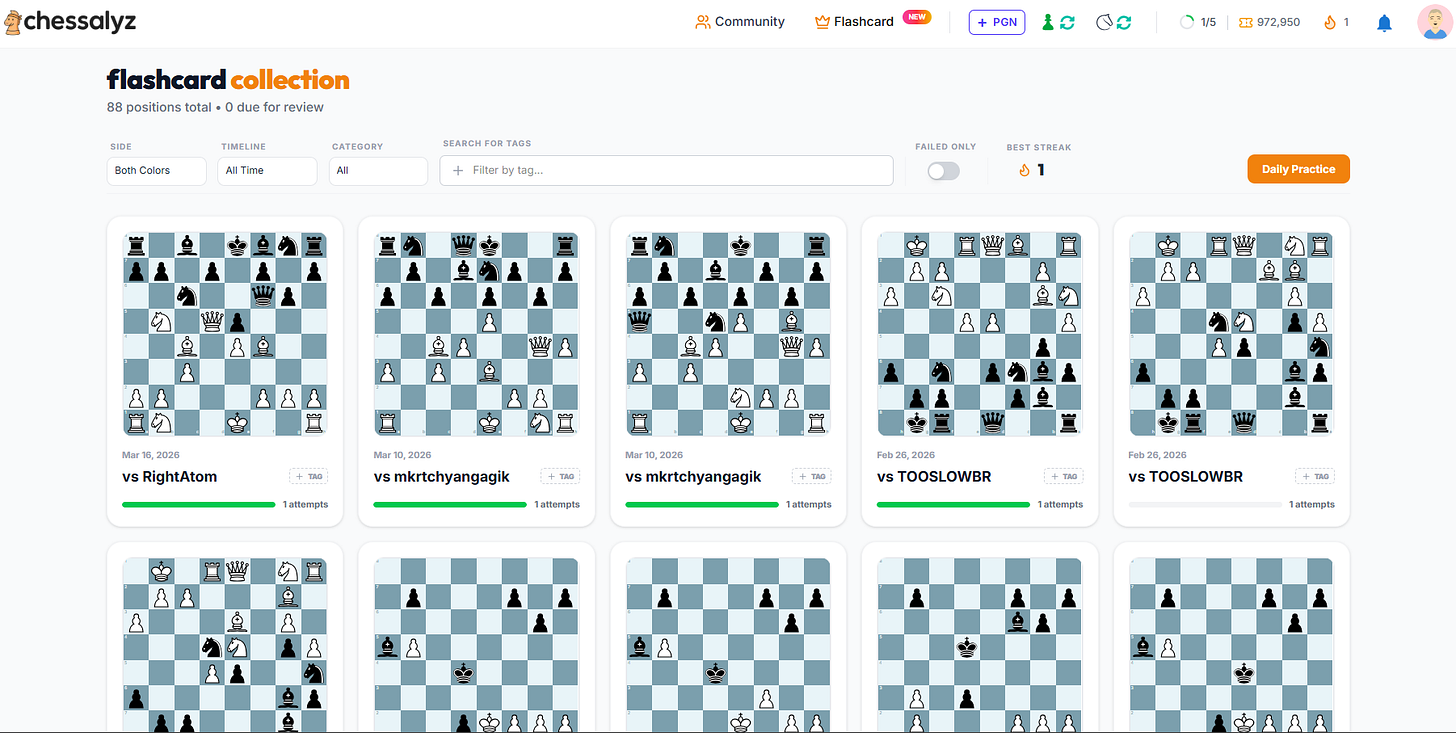
Task: Click the + PGN button
Action: coord(997,22)
